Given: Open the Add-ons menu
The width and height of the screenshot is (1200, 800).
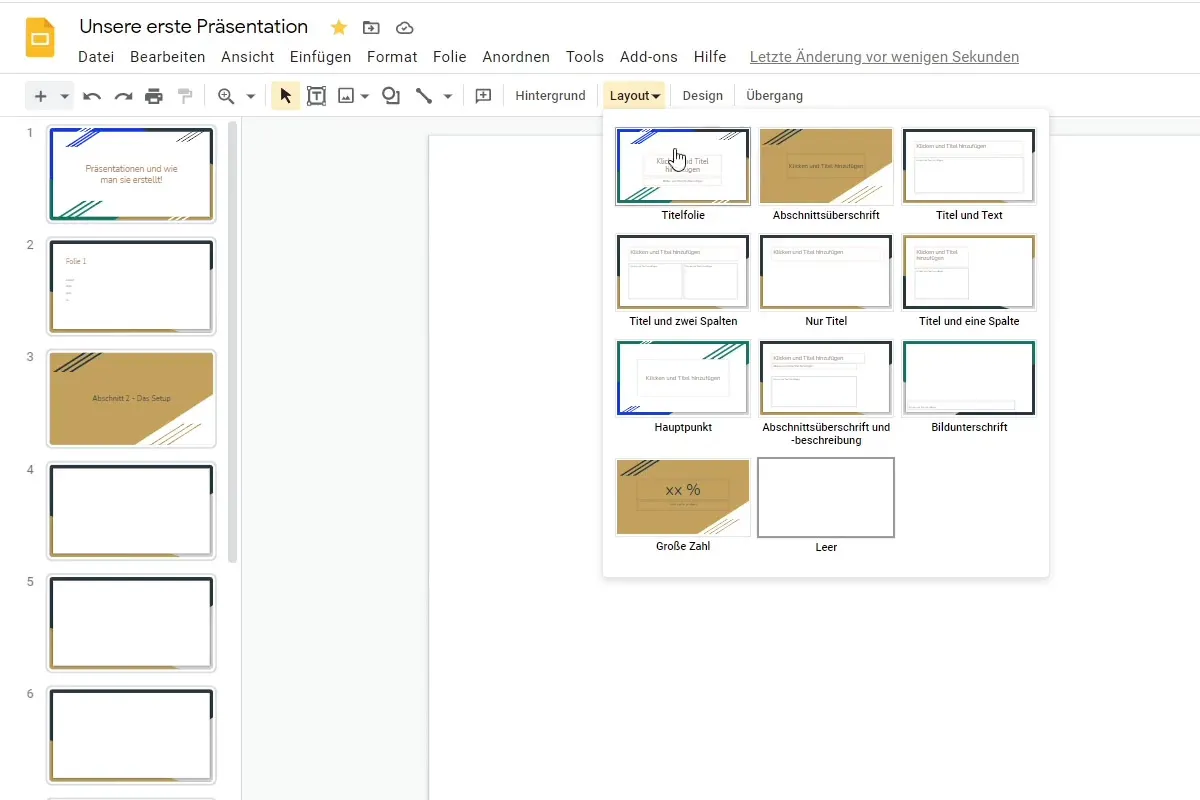Looking at the screenshot, I should [x=649, y=57].
